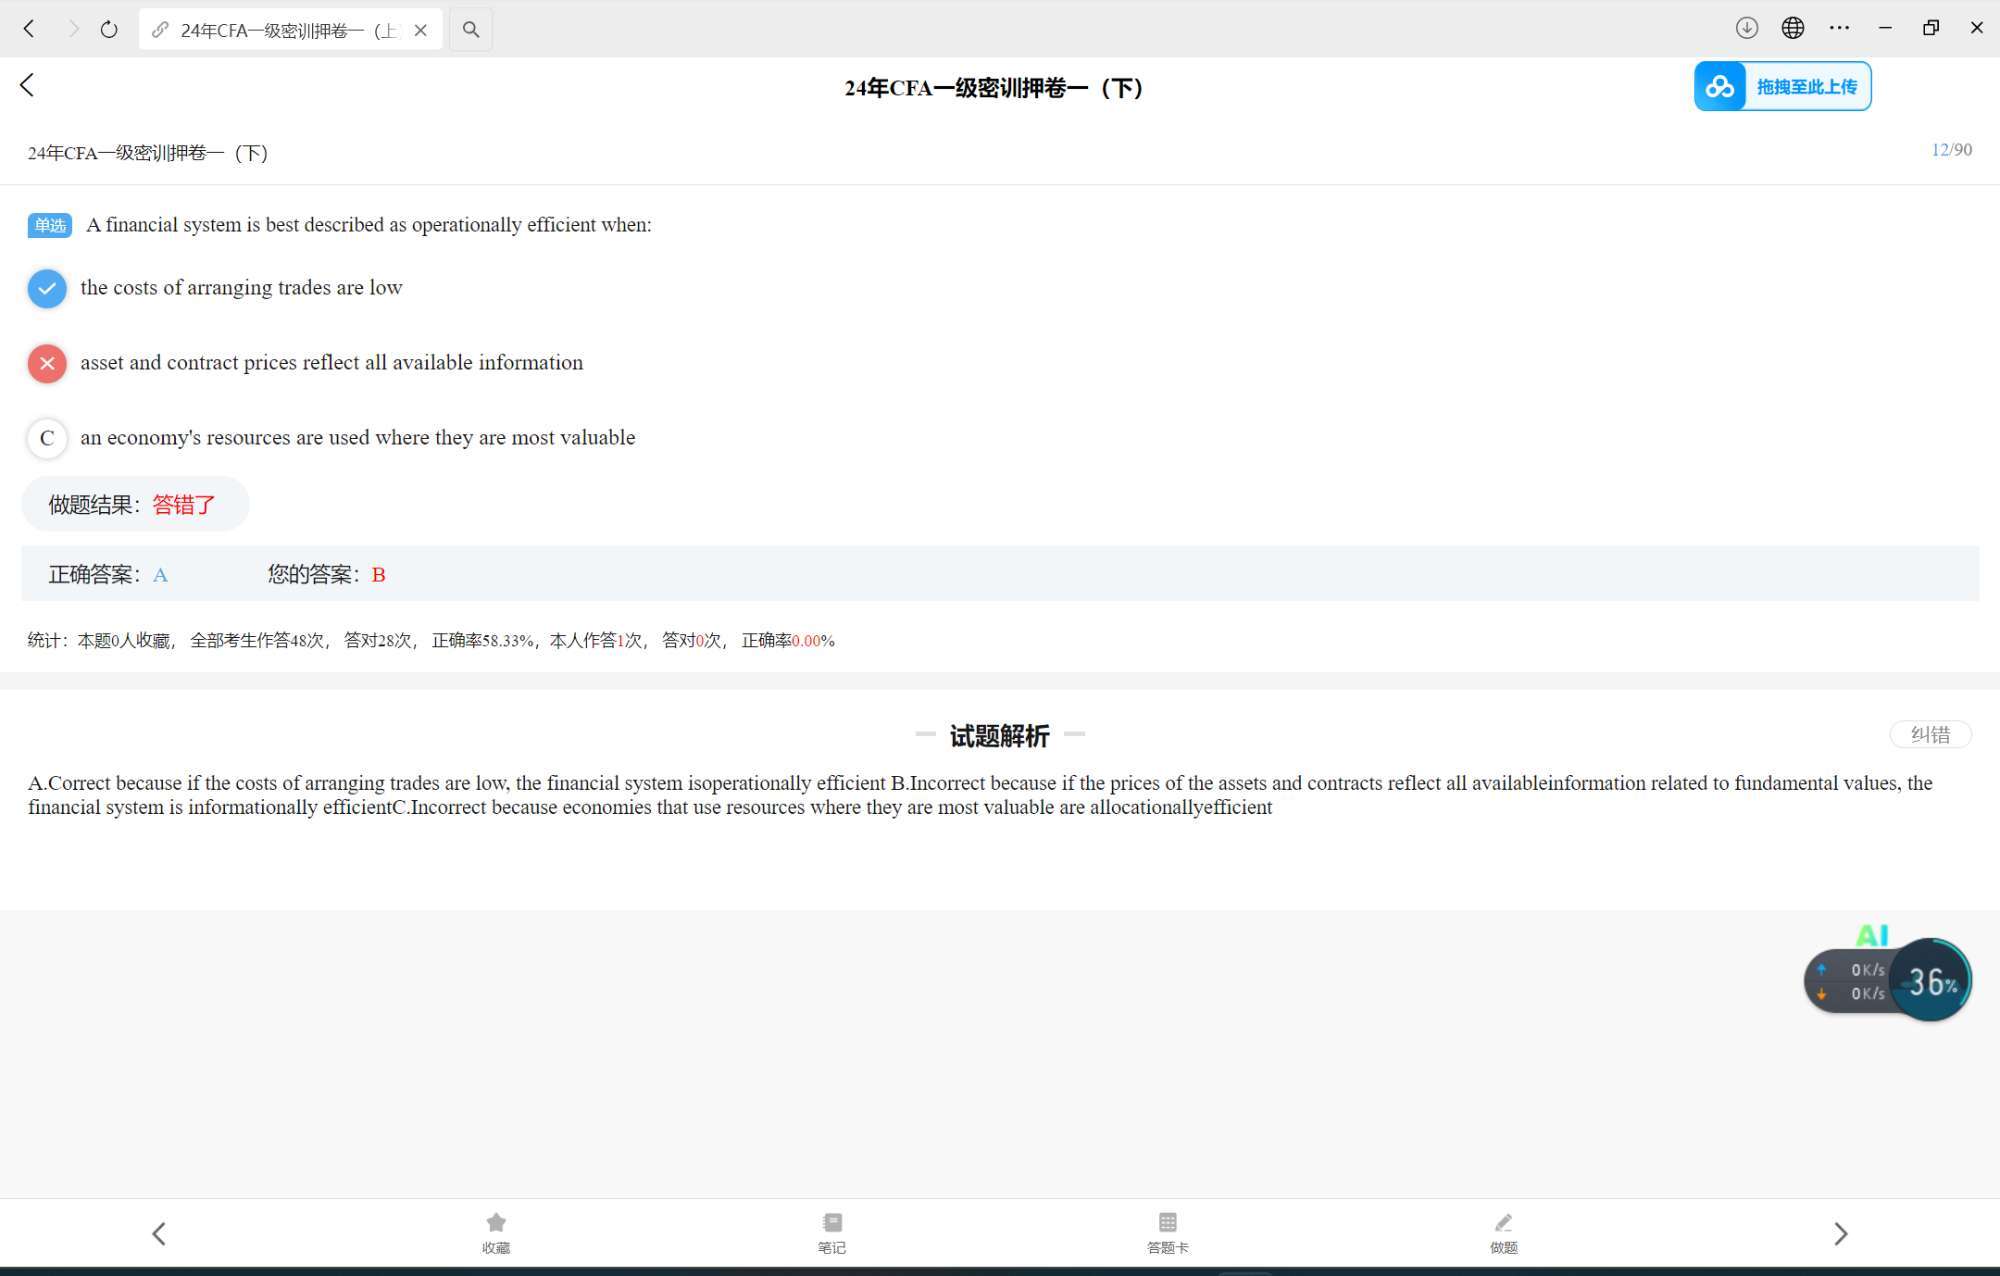Open the three-dots more options menu
The width and height of the screenshot is (2000, 1276).
click(x=1839, y=28)
